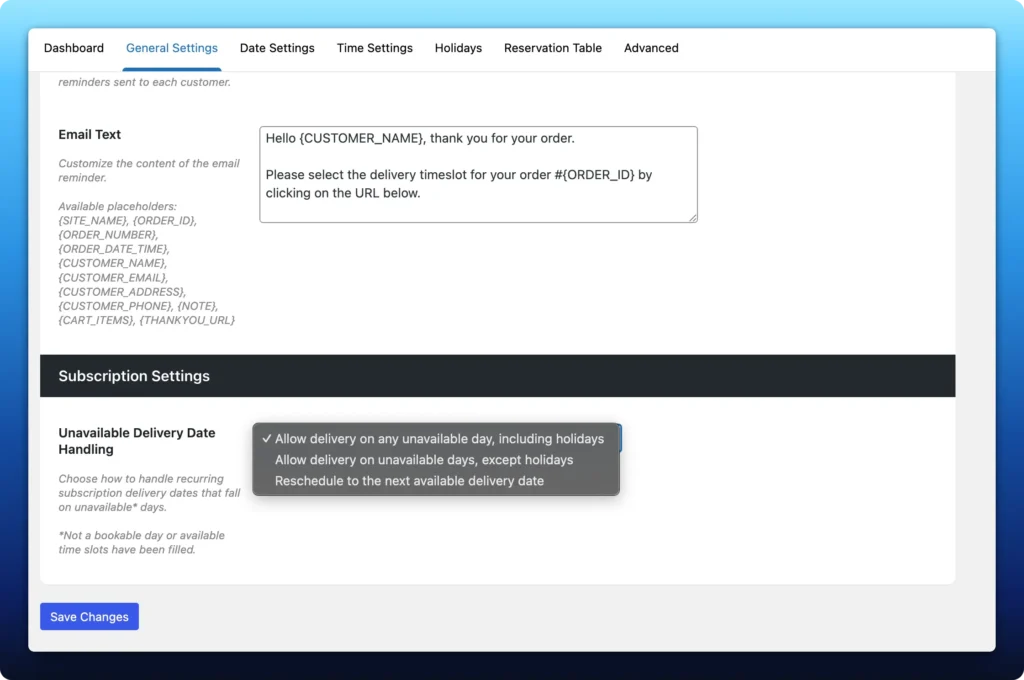Switch to the Dashboard tab
The height and width of the screenshot is (680, 1024).
(74, 47)
